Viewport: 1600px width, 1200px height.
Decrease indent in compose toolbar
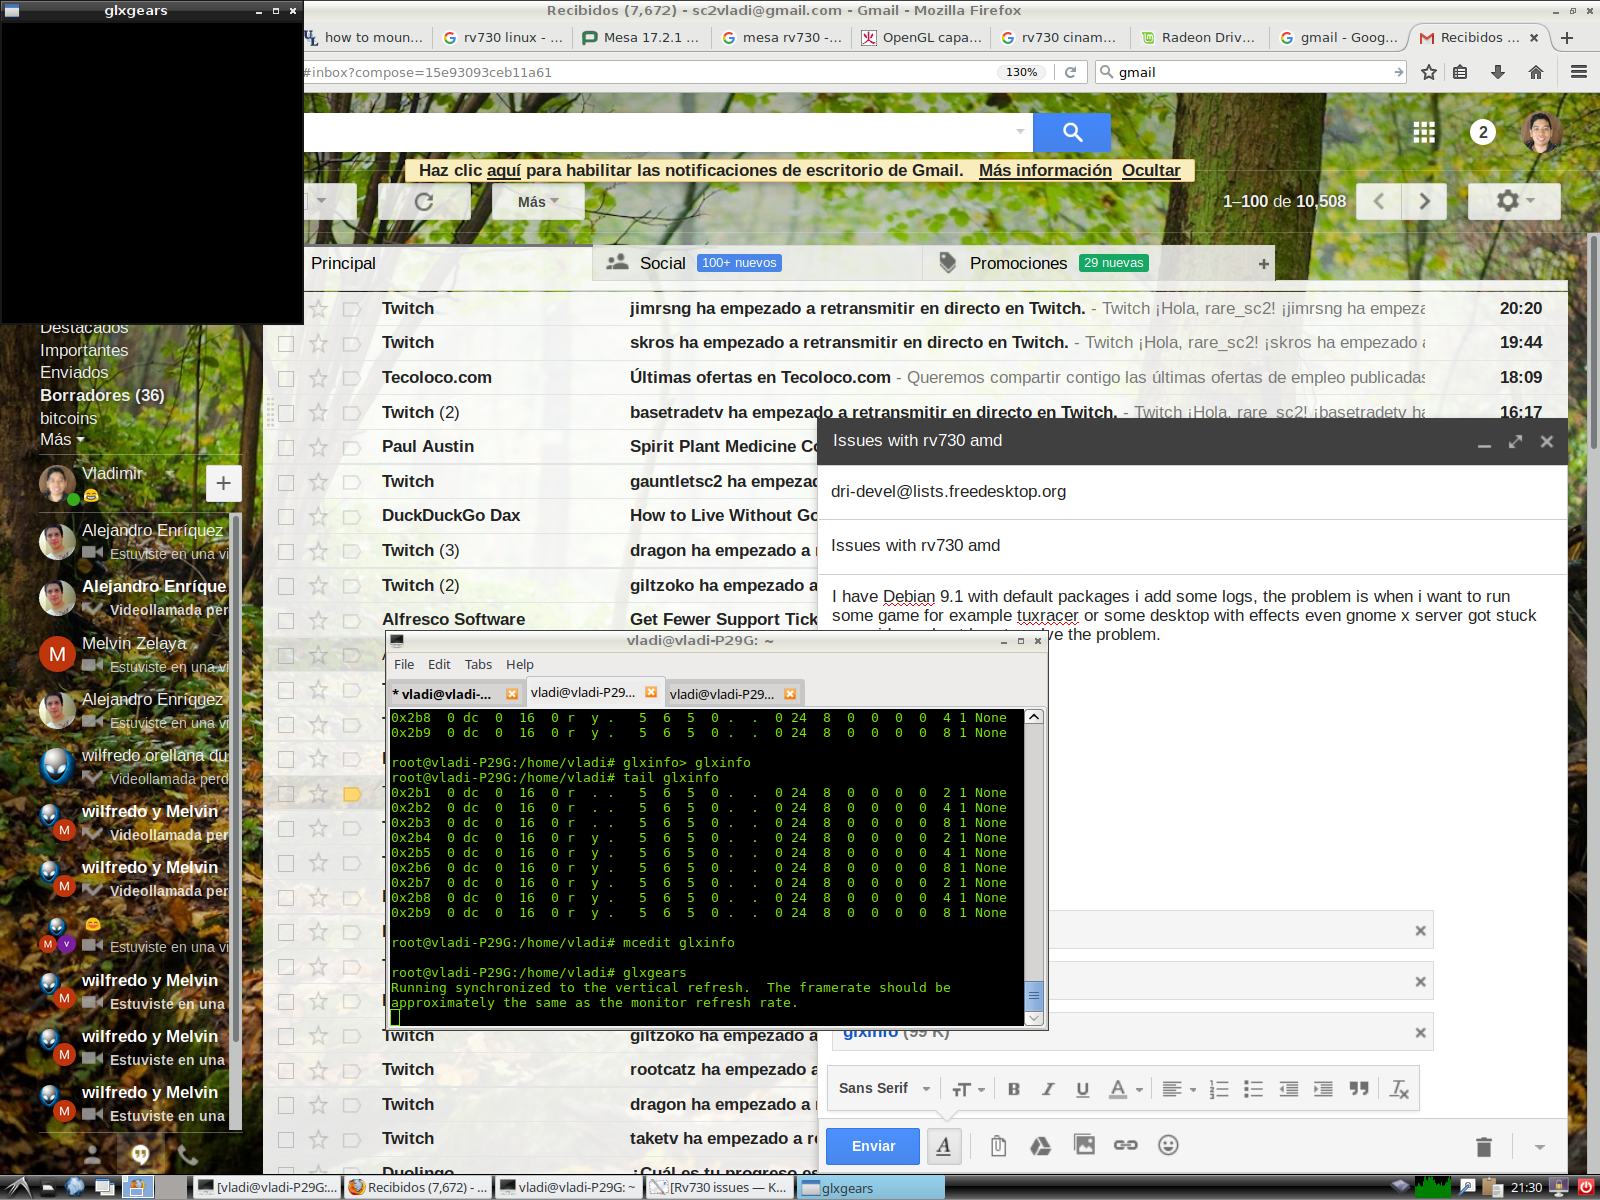pos(1289,1089)
